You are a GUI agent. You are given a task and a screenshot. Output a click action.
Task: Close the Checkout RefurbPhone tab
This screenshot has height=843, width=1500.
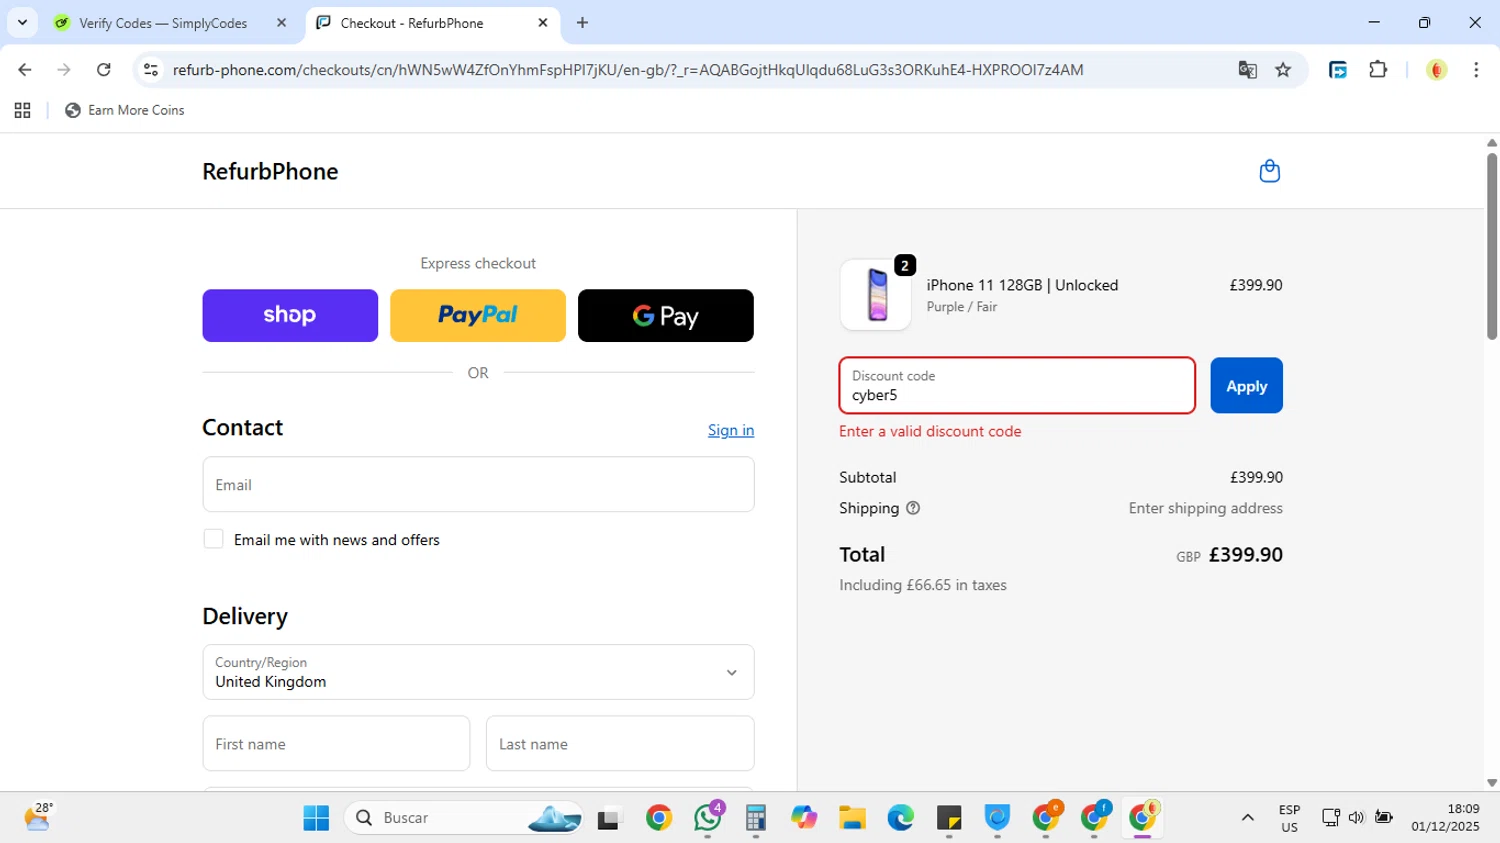(543, 22)
